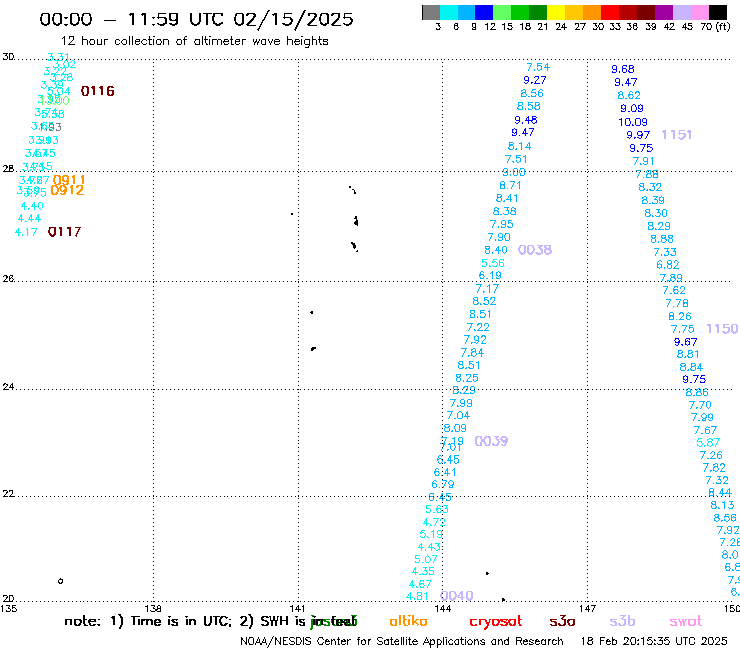The width and height of the screenshot is (740, 650).
Task: Select the light green legend swatch
Action: coord(502,12)
